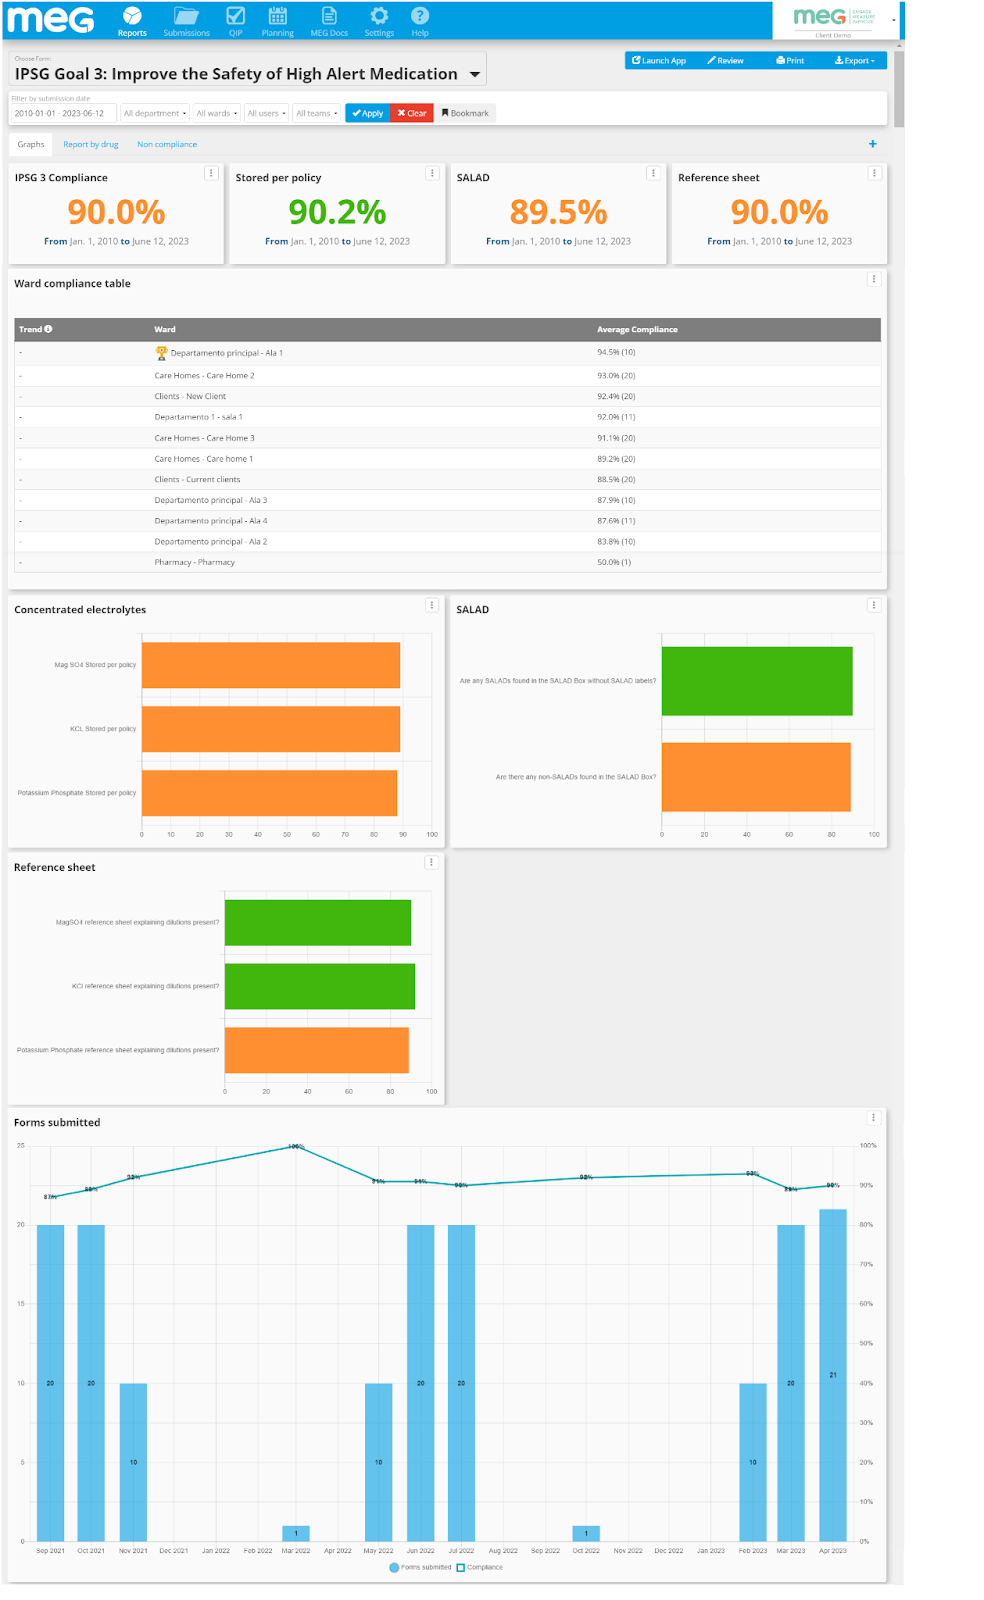The image size is (984, 1600).
Task: Open the All users filter dropdown
Action: 266,113
